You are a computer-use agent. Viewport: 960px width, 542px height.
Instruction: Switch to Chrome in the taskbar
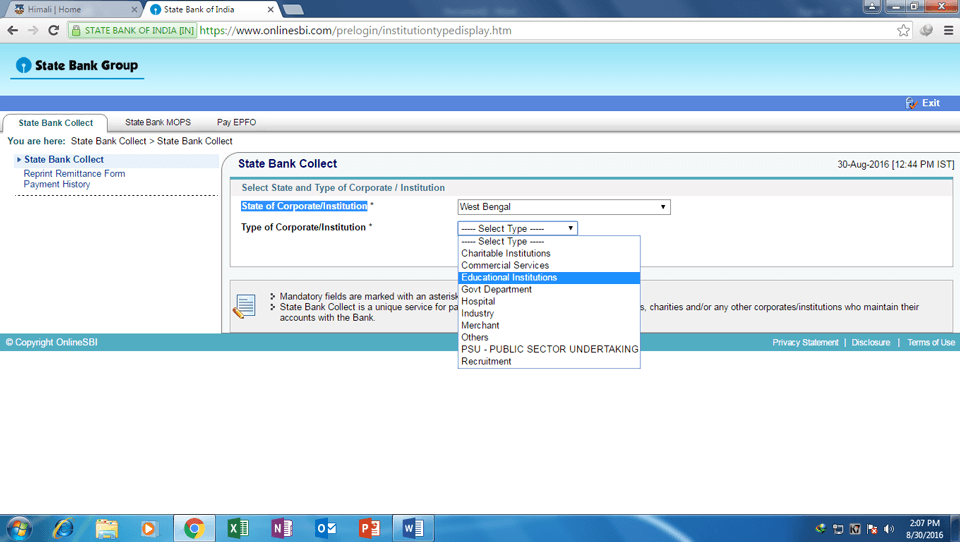194,528
